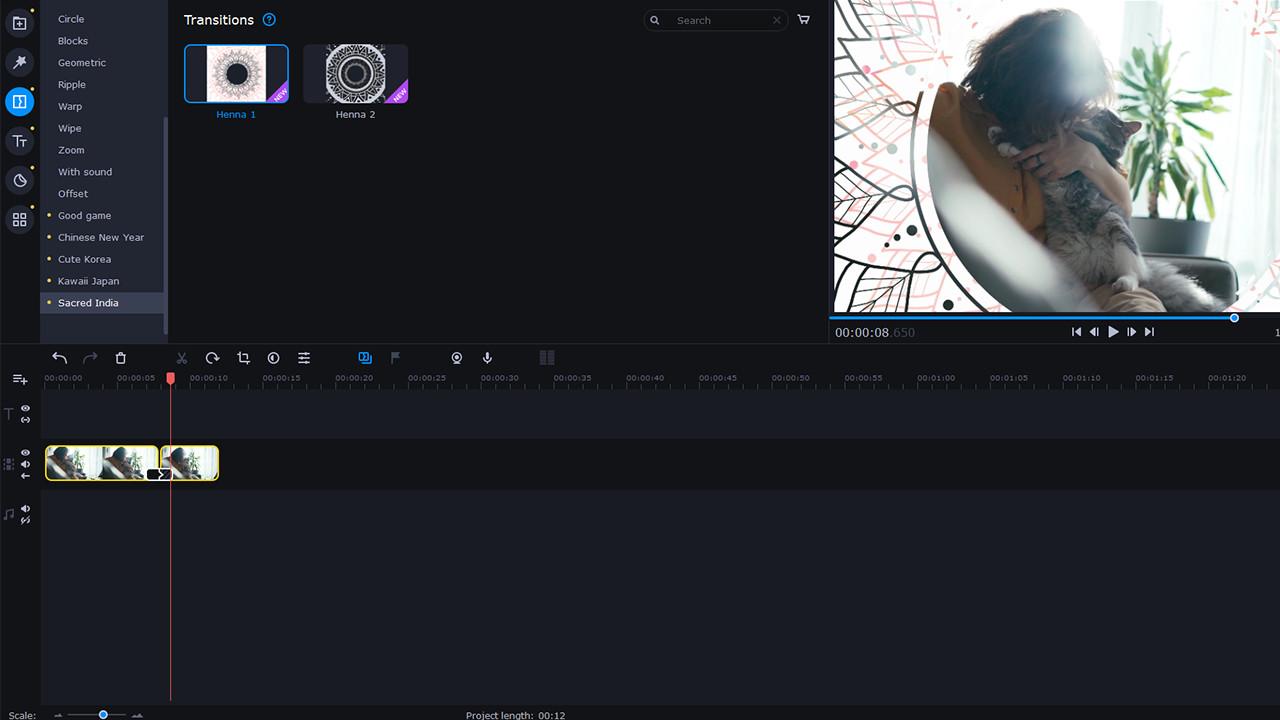Select the Crop tool
The image size is (1280, 720).
click(243, 357)
